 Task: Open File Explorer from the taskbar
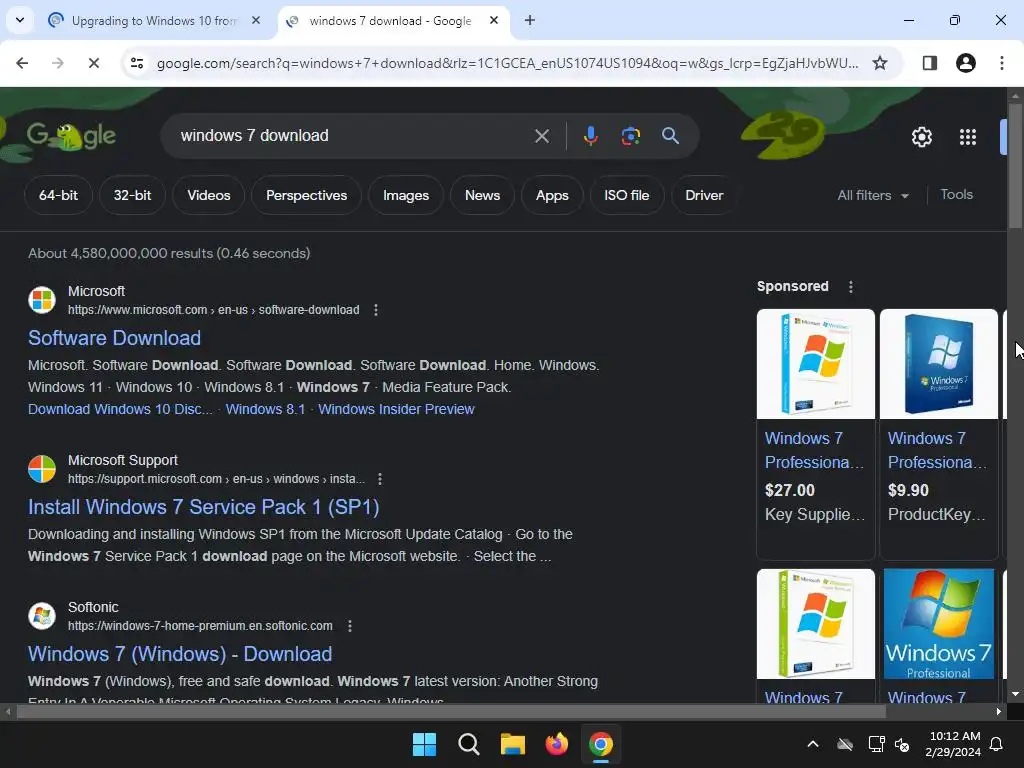click(x=513, y=744)
